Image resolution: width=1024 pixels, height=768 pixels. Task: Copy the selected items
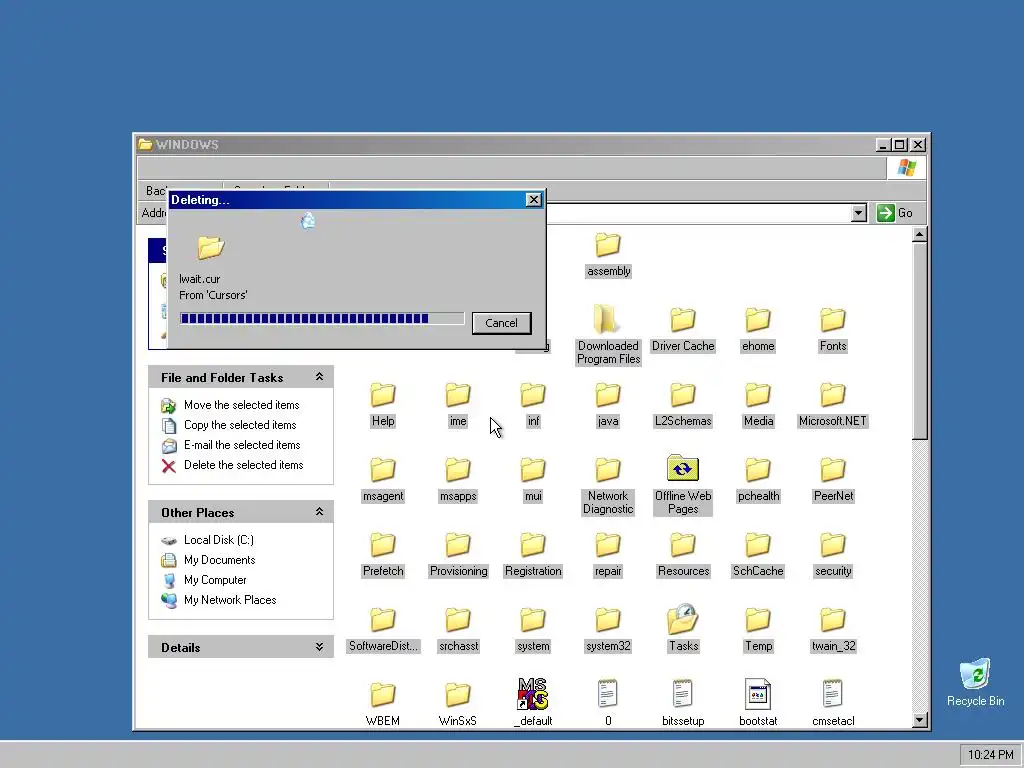pos(240,425)
